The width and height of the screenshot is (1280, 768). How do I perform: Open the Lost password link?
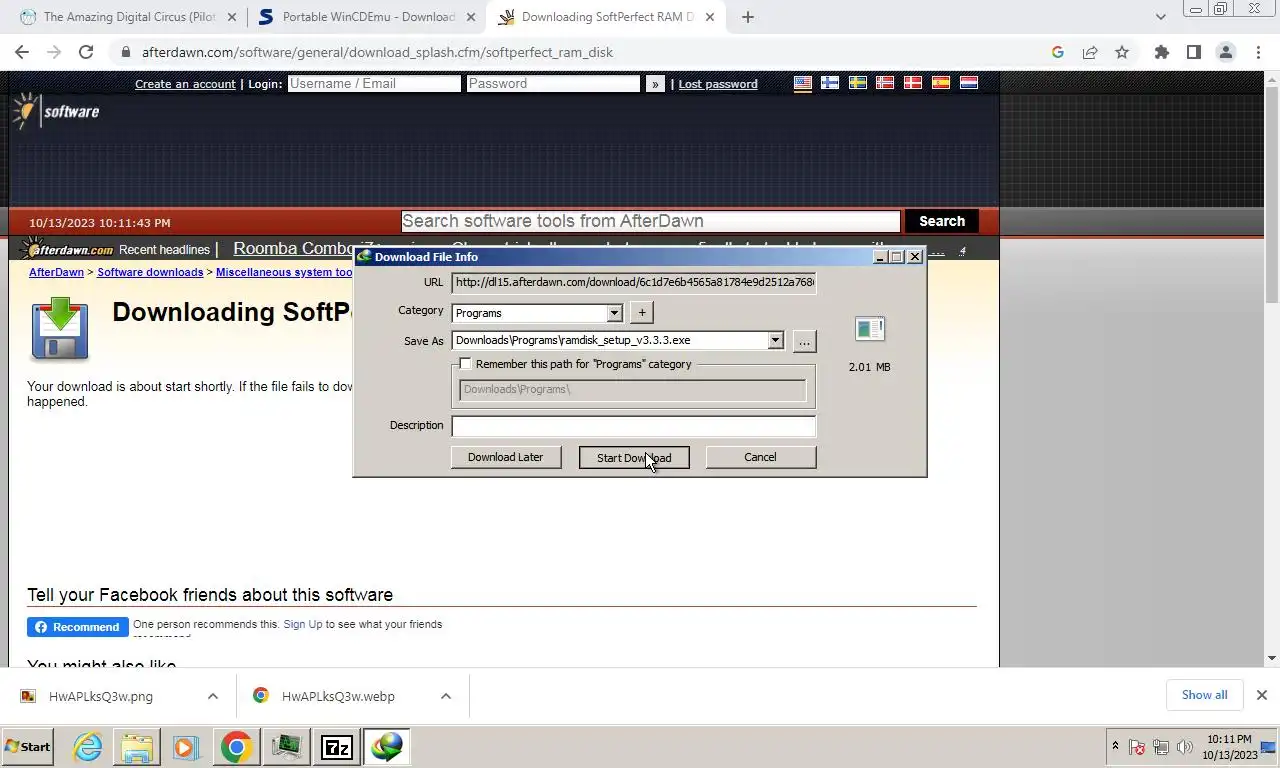click(x=718, y=84)
